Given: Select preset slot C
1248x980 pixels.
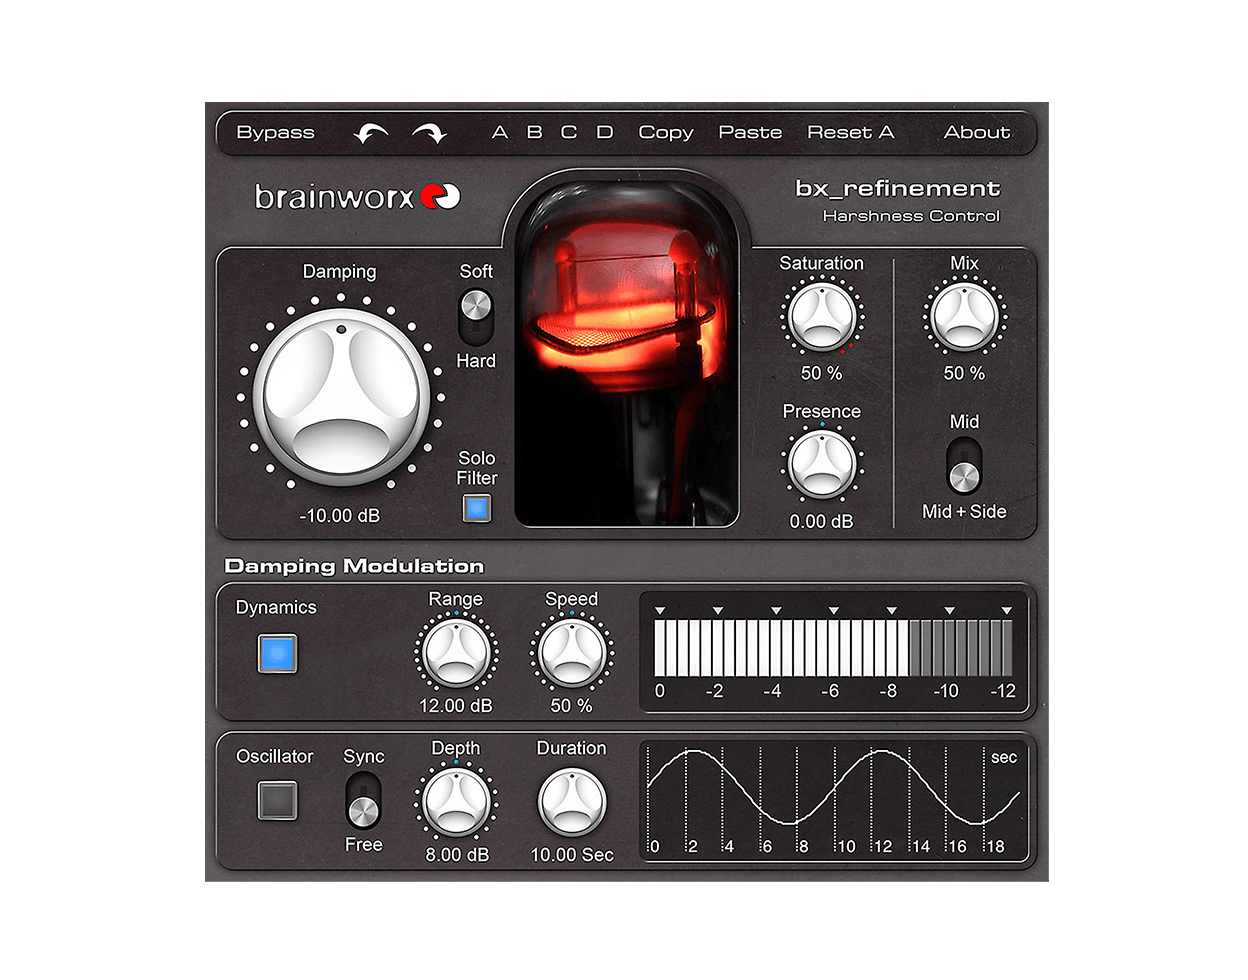Looking at the screenshot, I should click(x=569, y=132).
